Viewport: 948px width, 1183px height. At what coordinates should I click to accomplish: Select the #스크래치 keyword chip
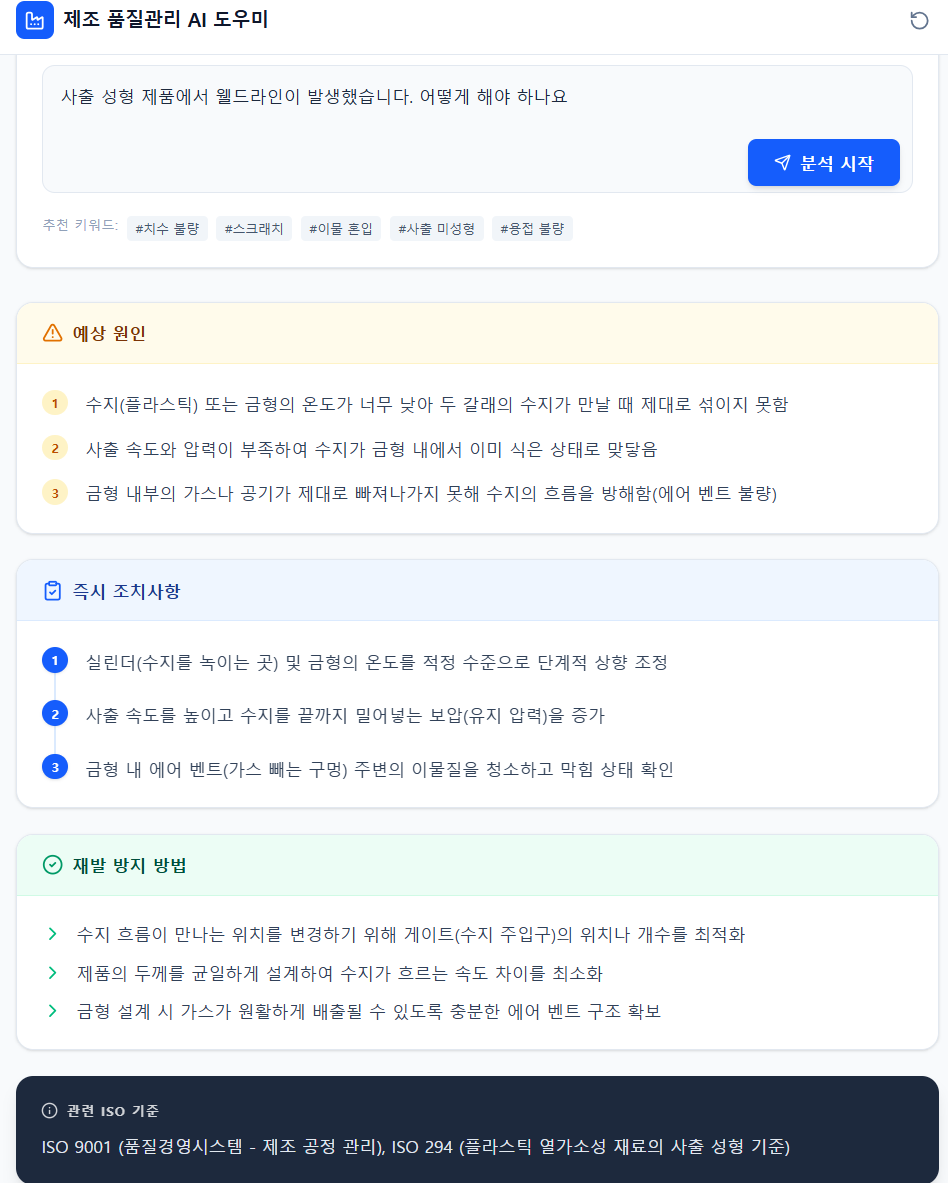click(254, 229)
